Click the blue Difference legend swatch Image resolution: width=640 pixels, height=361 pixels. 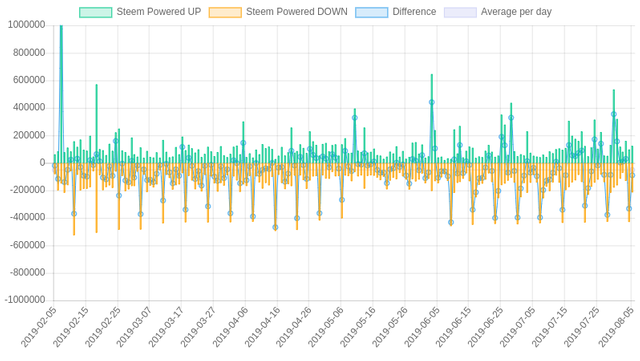(x=371, y=12)
